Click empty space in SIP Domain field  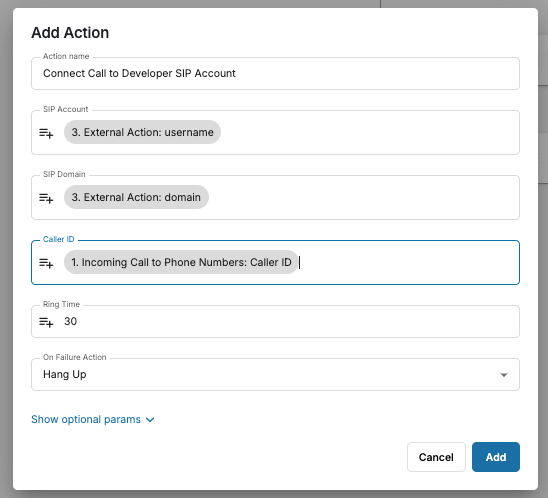(363, 197)
